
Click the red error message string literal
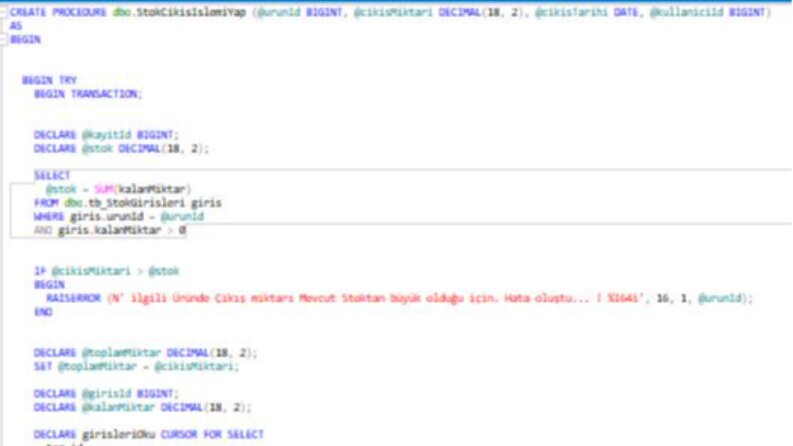pos(378,298)
